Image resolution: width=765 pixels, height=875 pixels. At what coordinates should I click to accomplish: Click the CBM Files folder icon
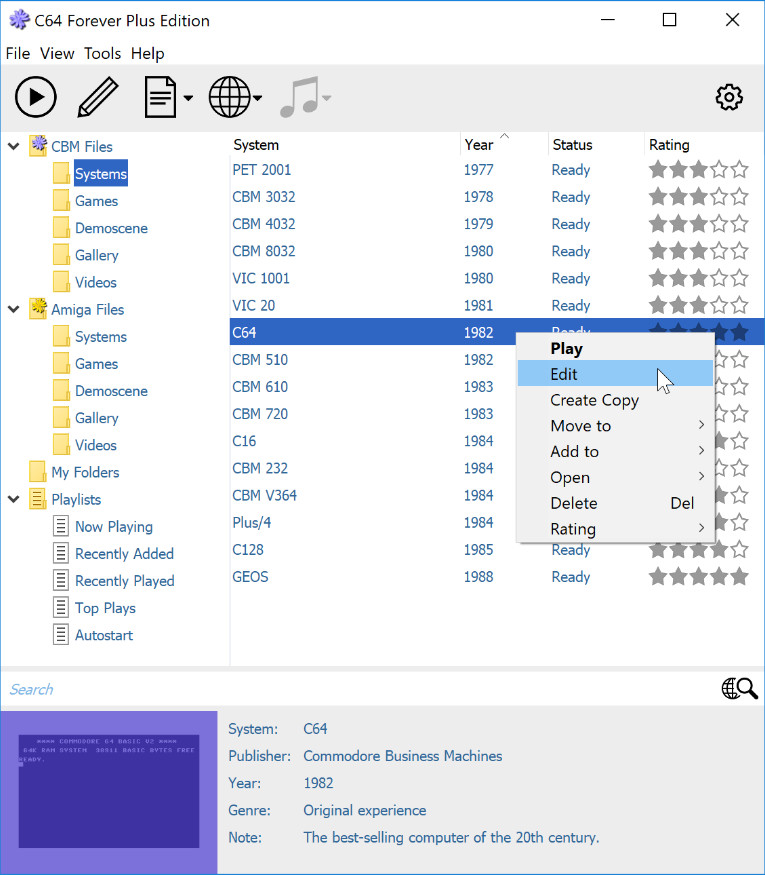pos(38,146)
